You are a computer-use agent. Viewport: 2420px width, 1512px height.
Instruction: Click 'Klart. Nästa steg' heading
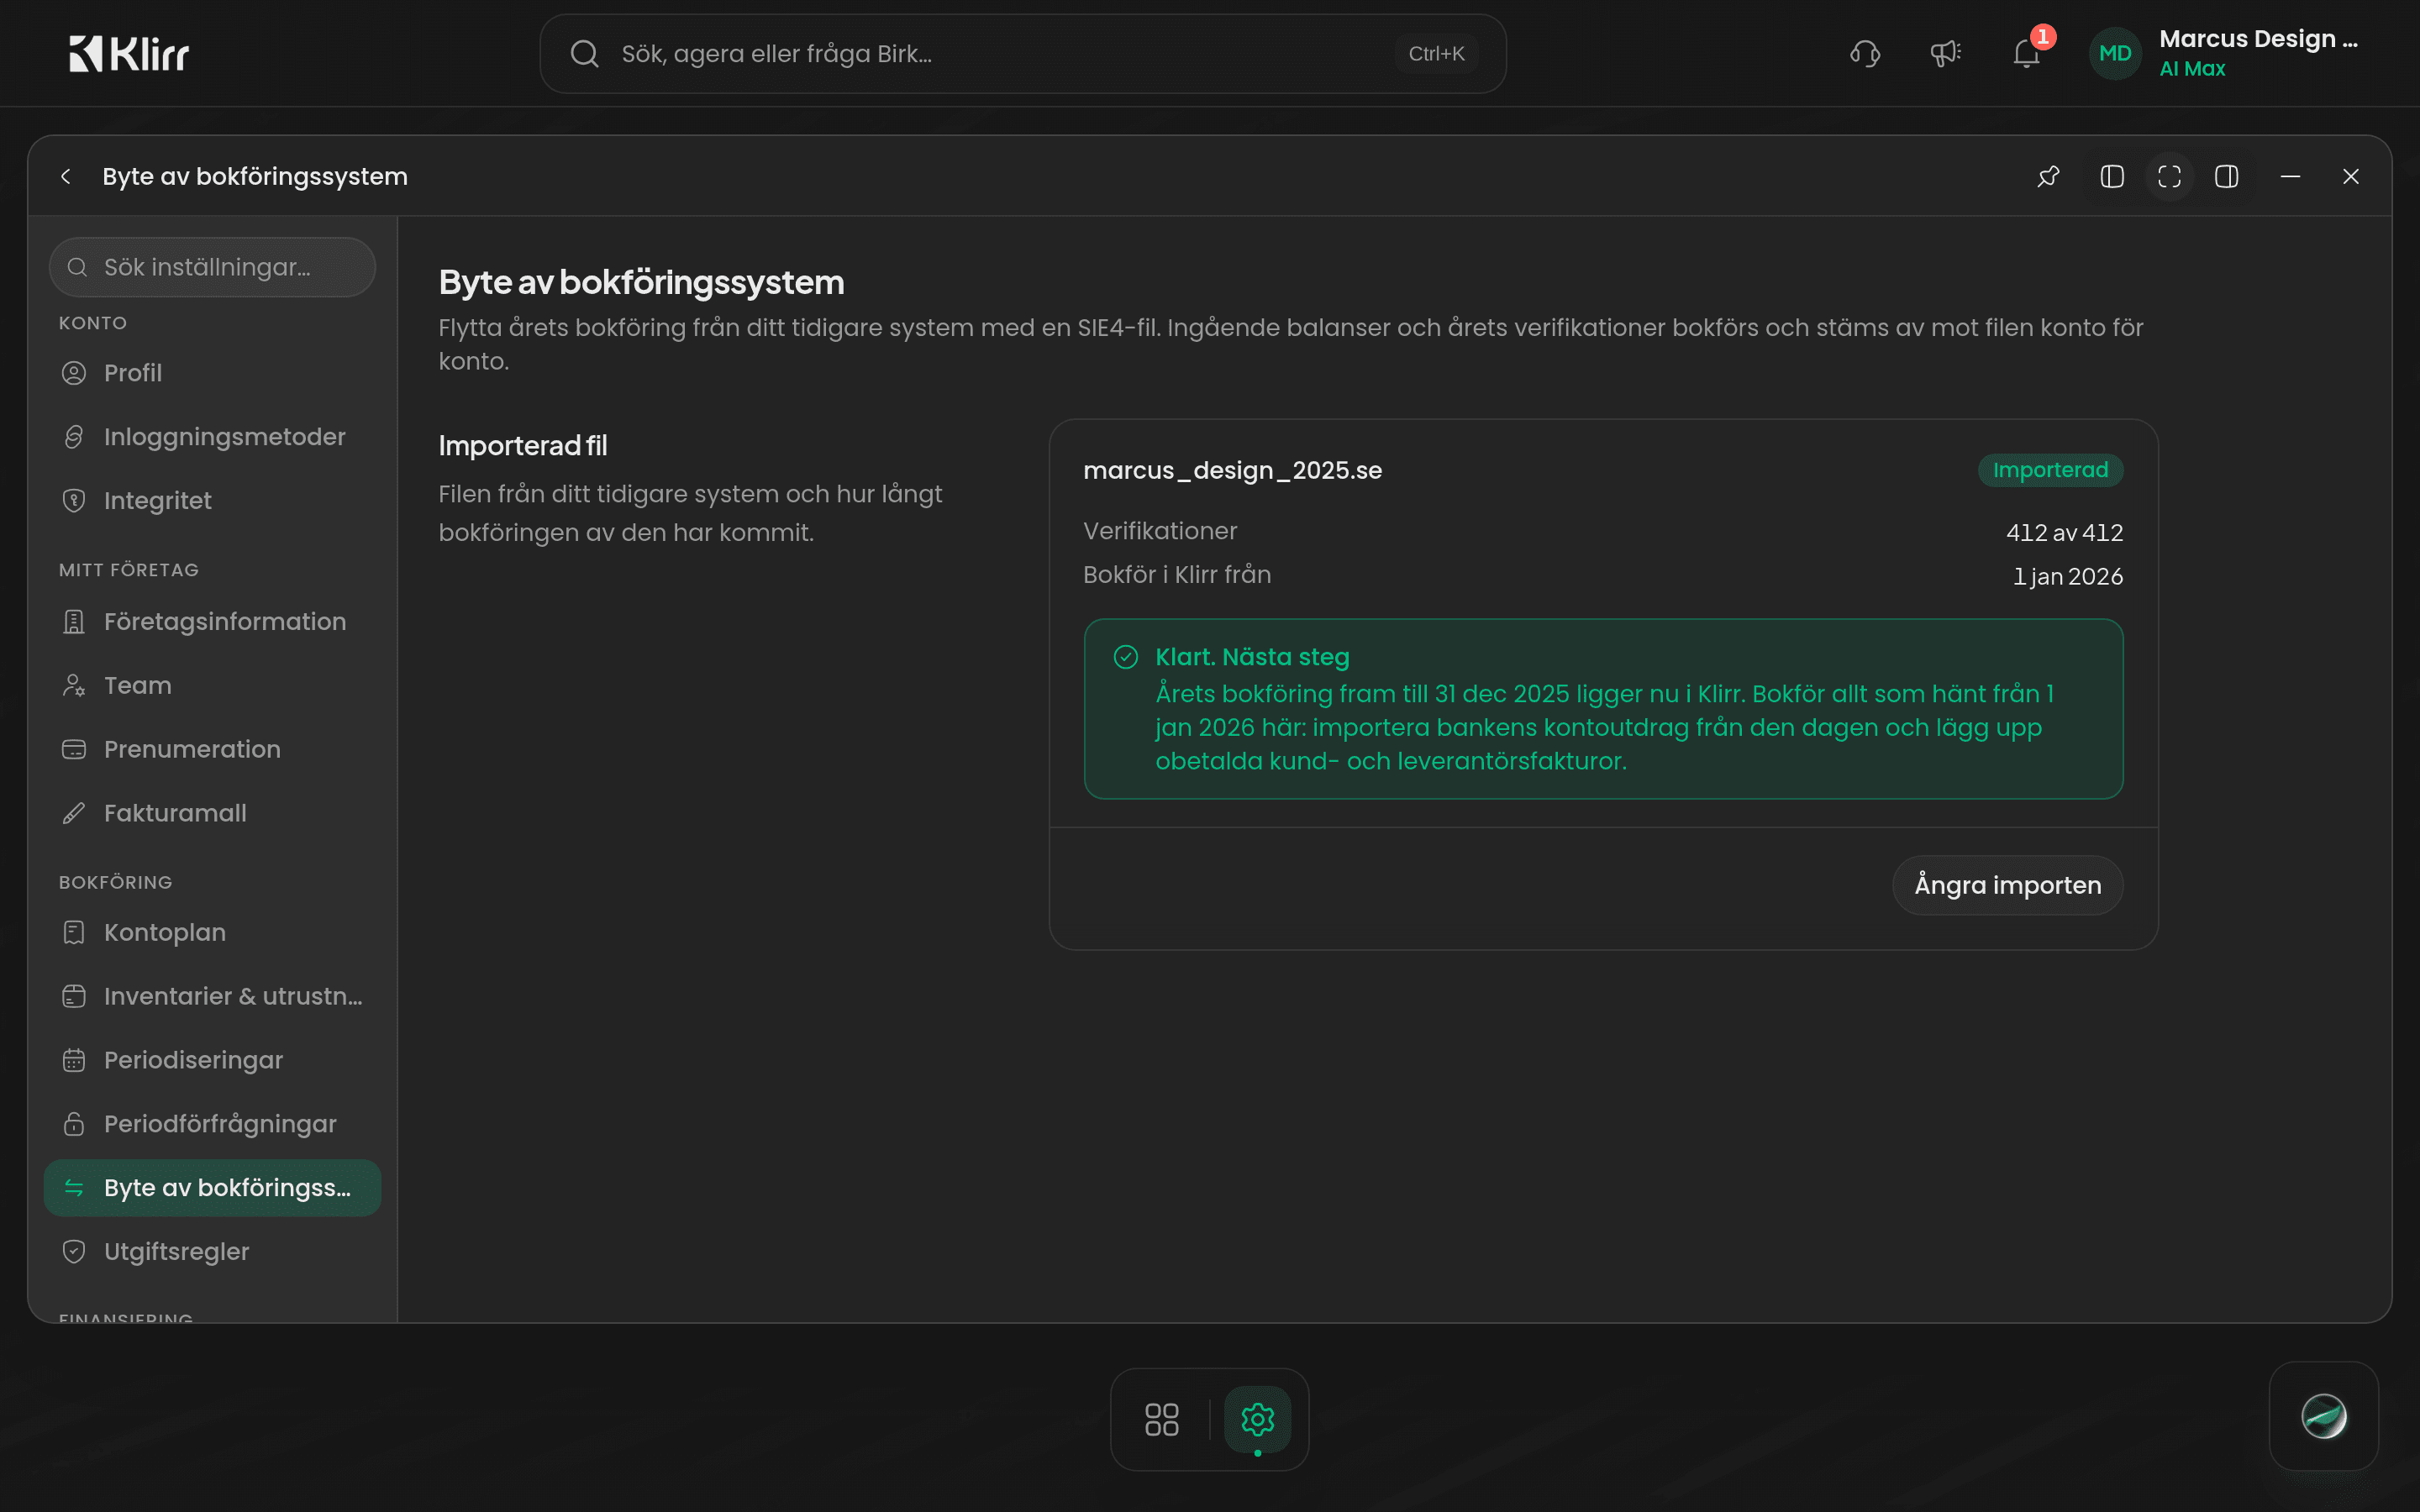point(1252,657)
